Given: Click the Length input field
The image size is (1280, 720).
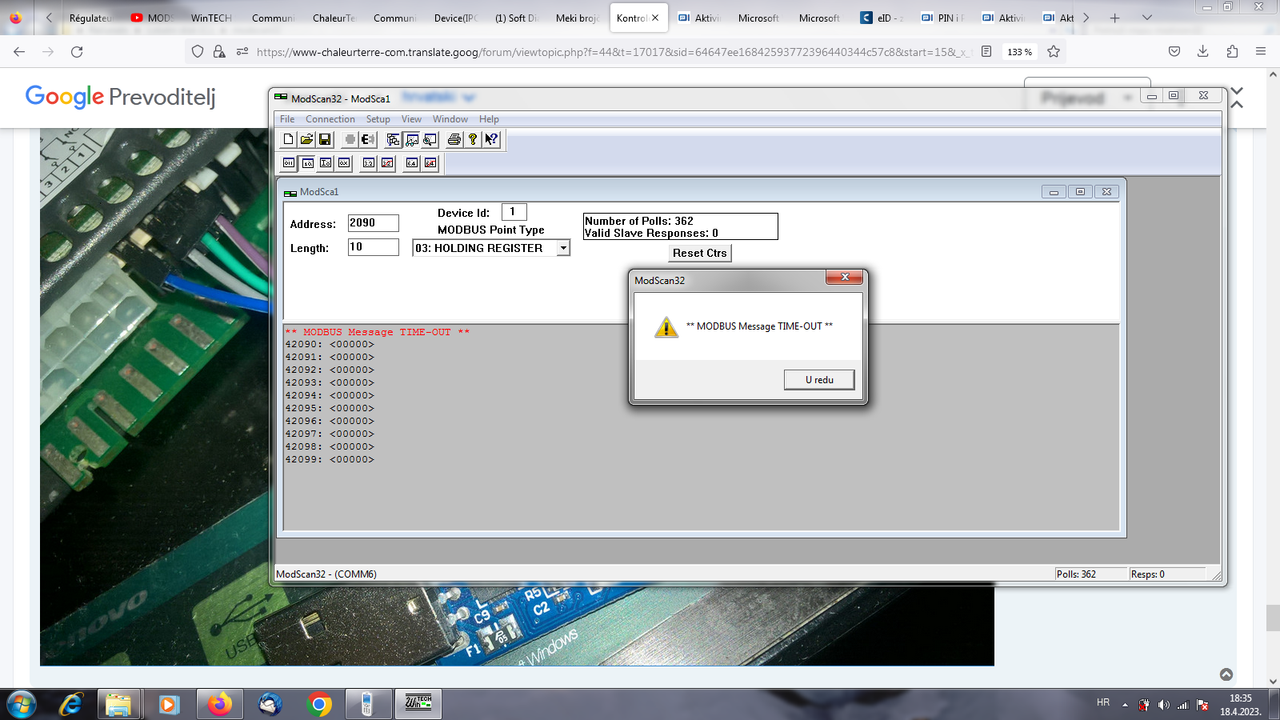Looking at the screenshot, I should pos(373,247).
